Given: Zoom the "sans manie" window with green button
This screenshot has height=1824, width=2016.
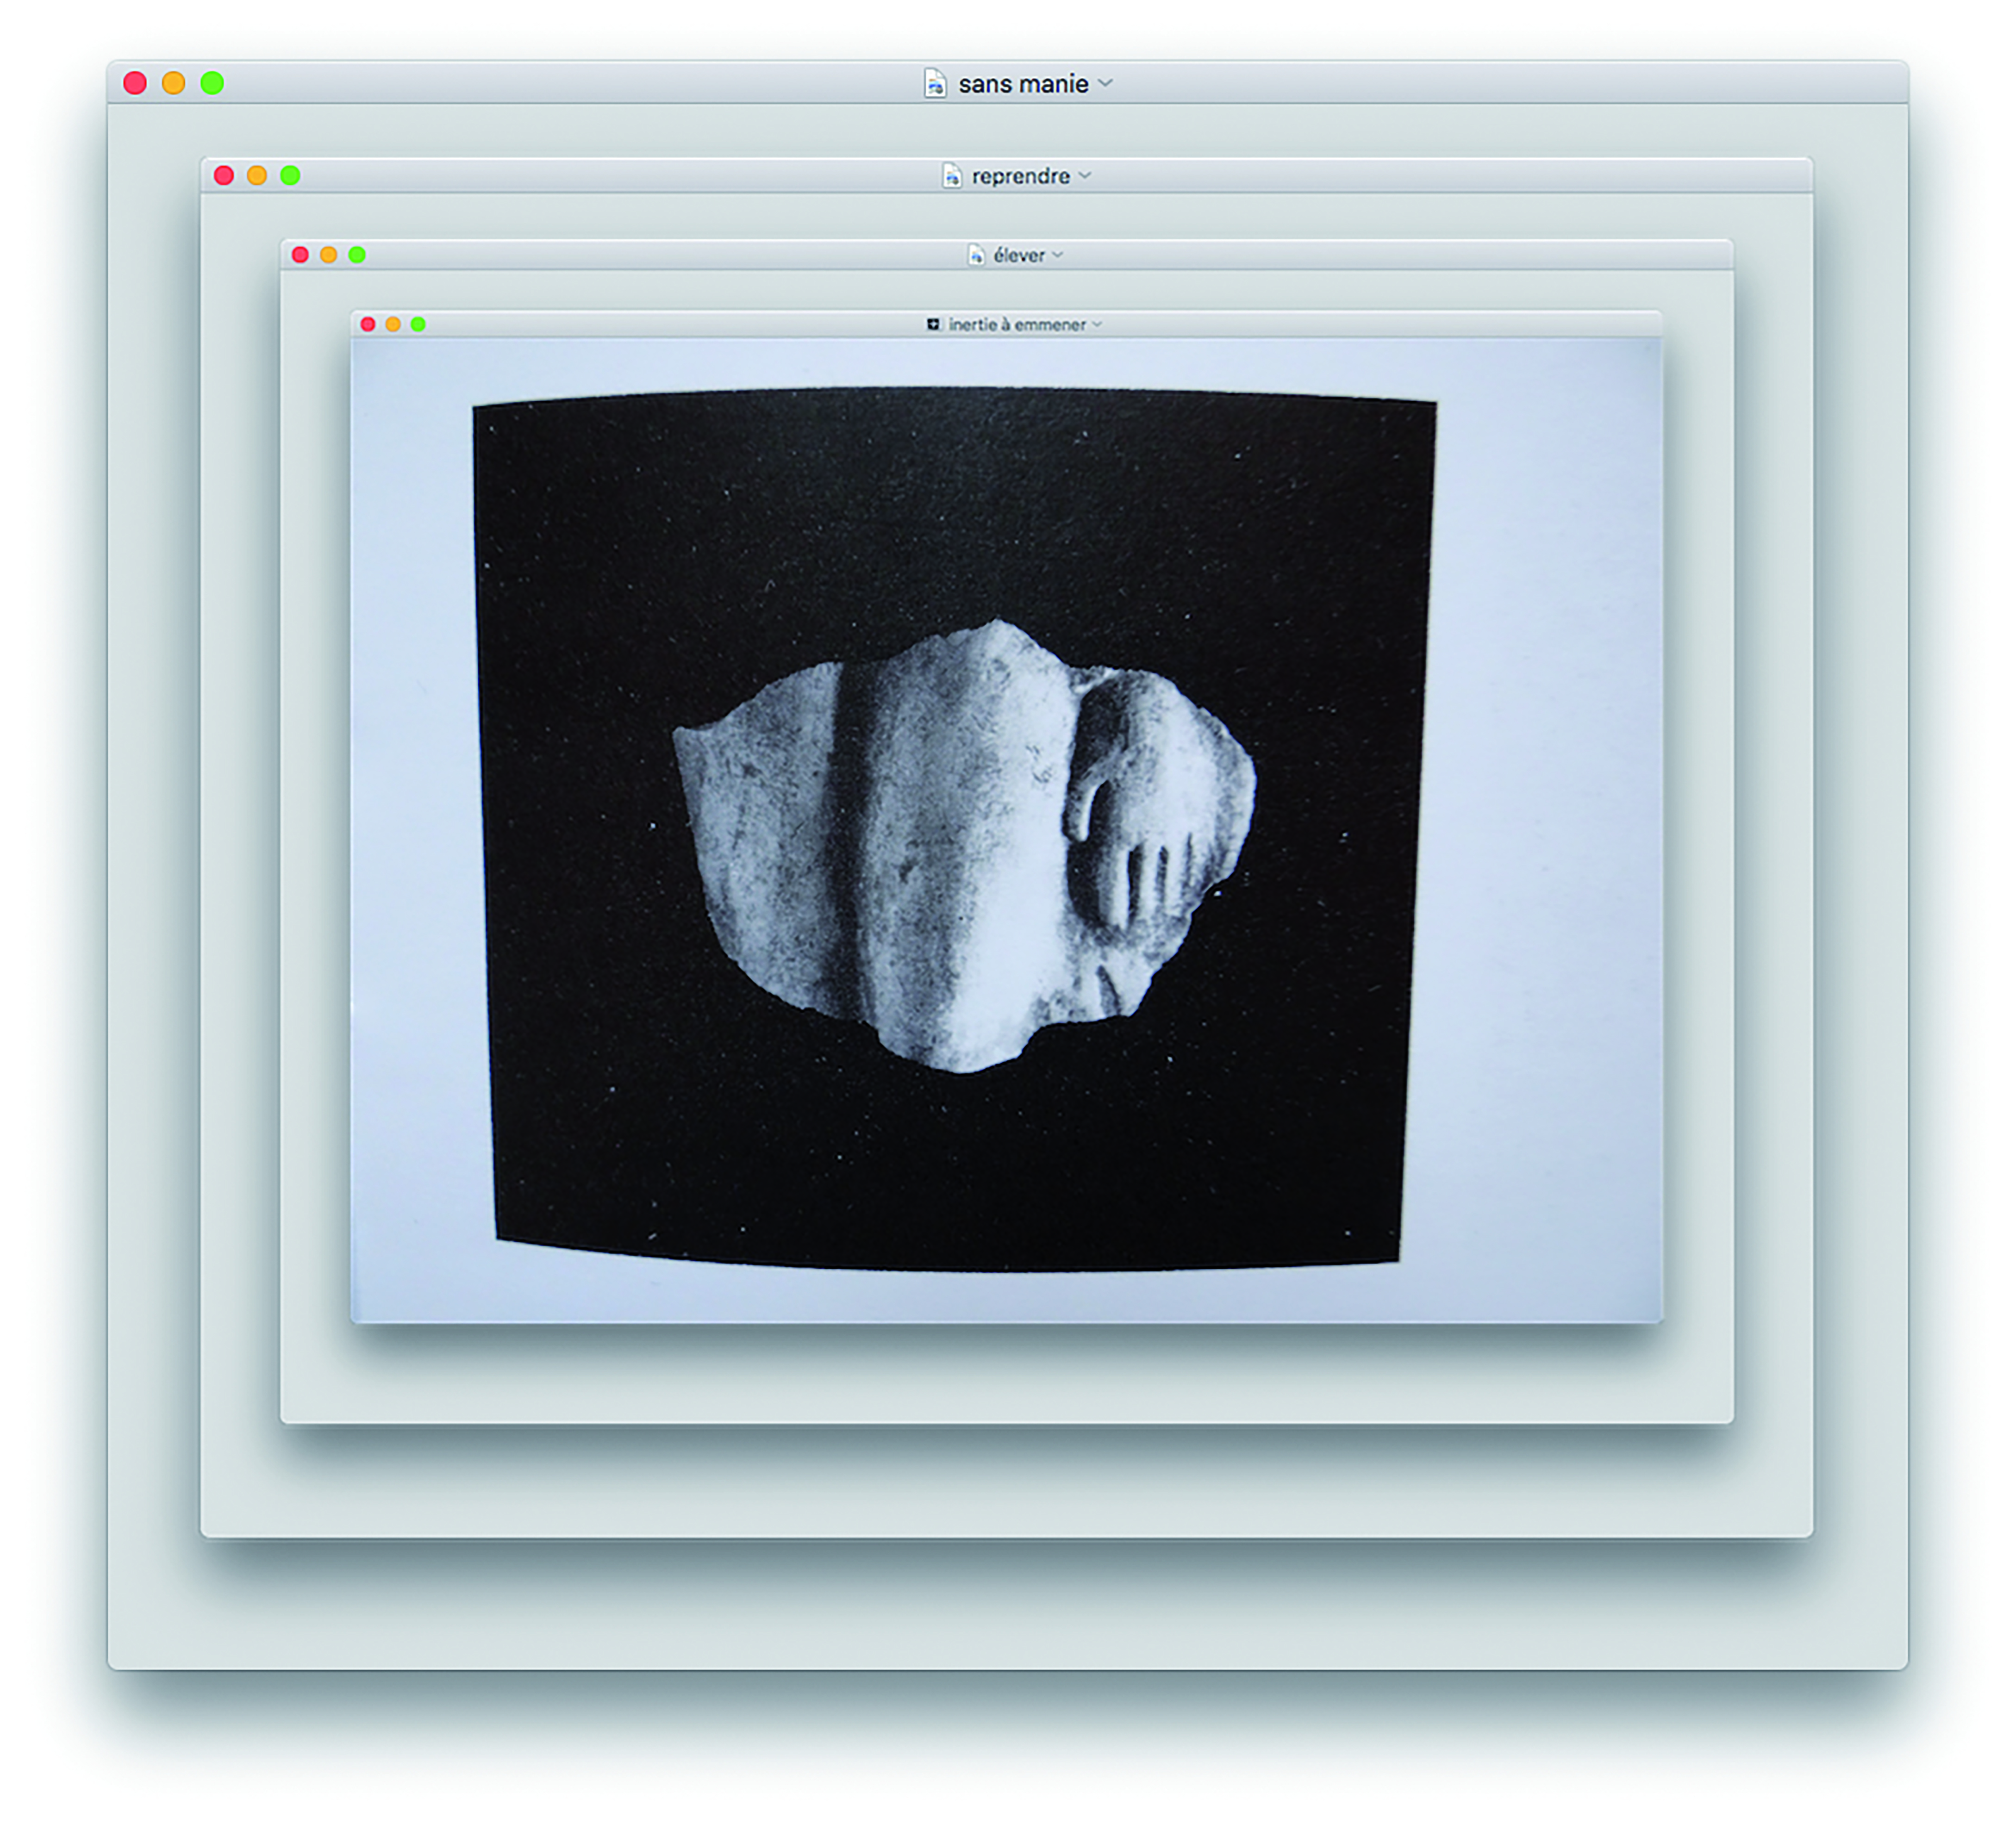Looking at the screenshot, I should coord(212,83).
